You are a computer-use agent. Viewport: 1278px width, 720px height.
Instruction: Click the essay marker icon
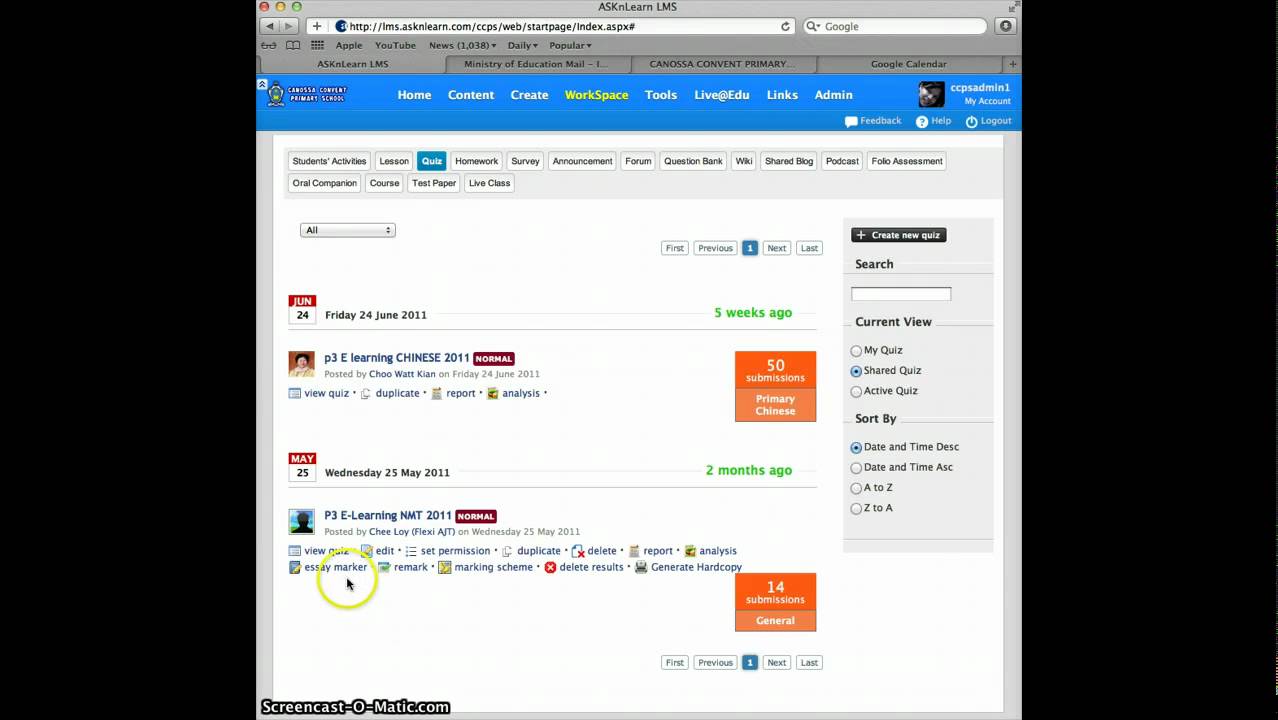(295, 567)
